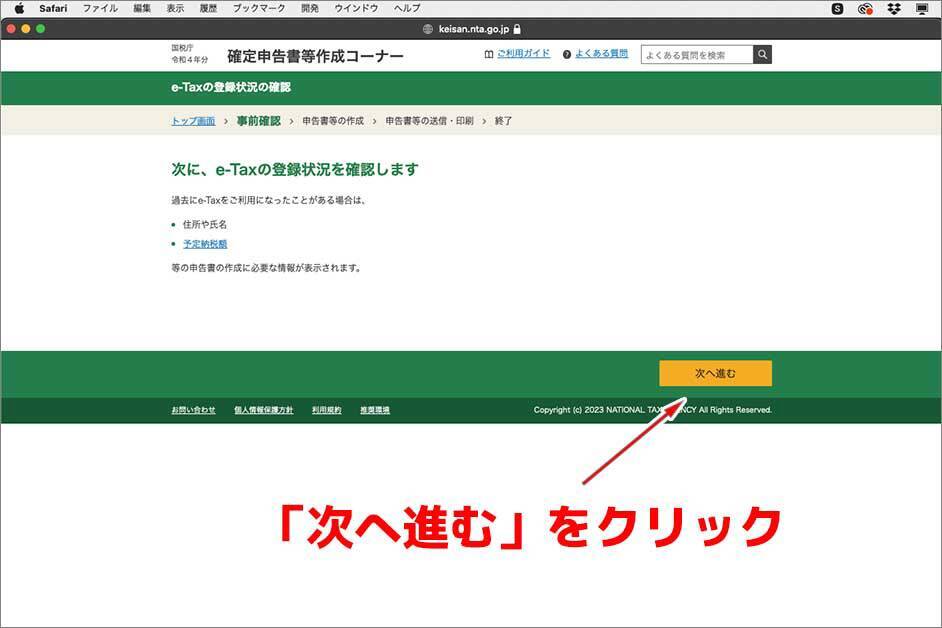
Task: Click the Dropbox menu bar icon
Action: tap(894, 8)
